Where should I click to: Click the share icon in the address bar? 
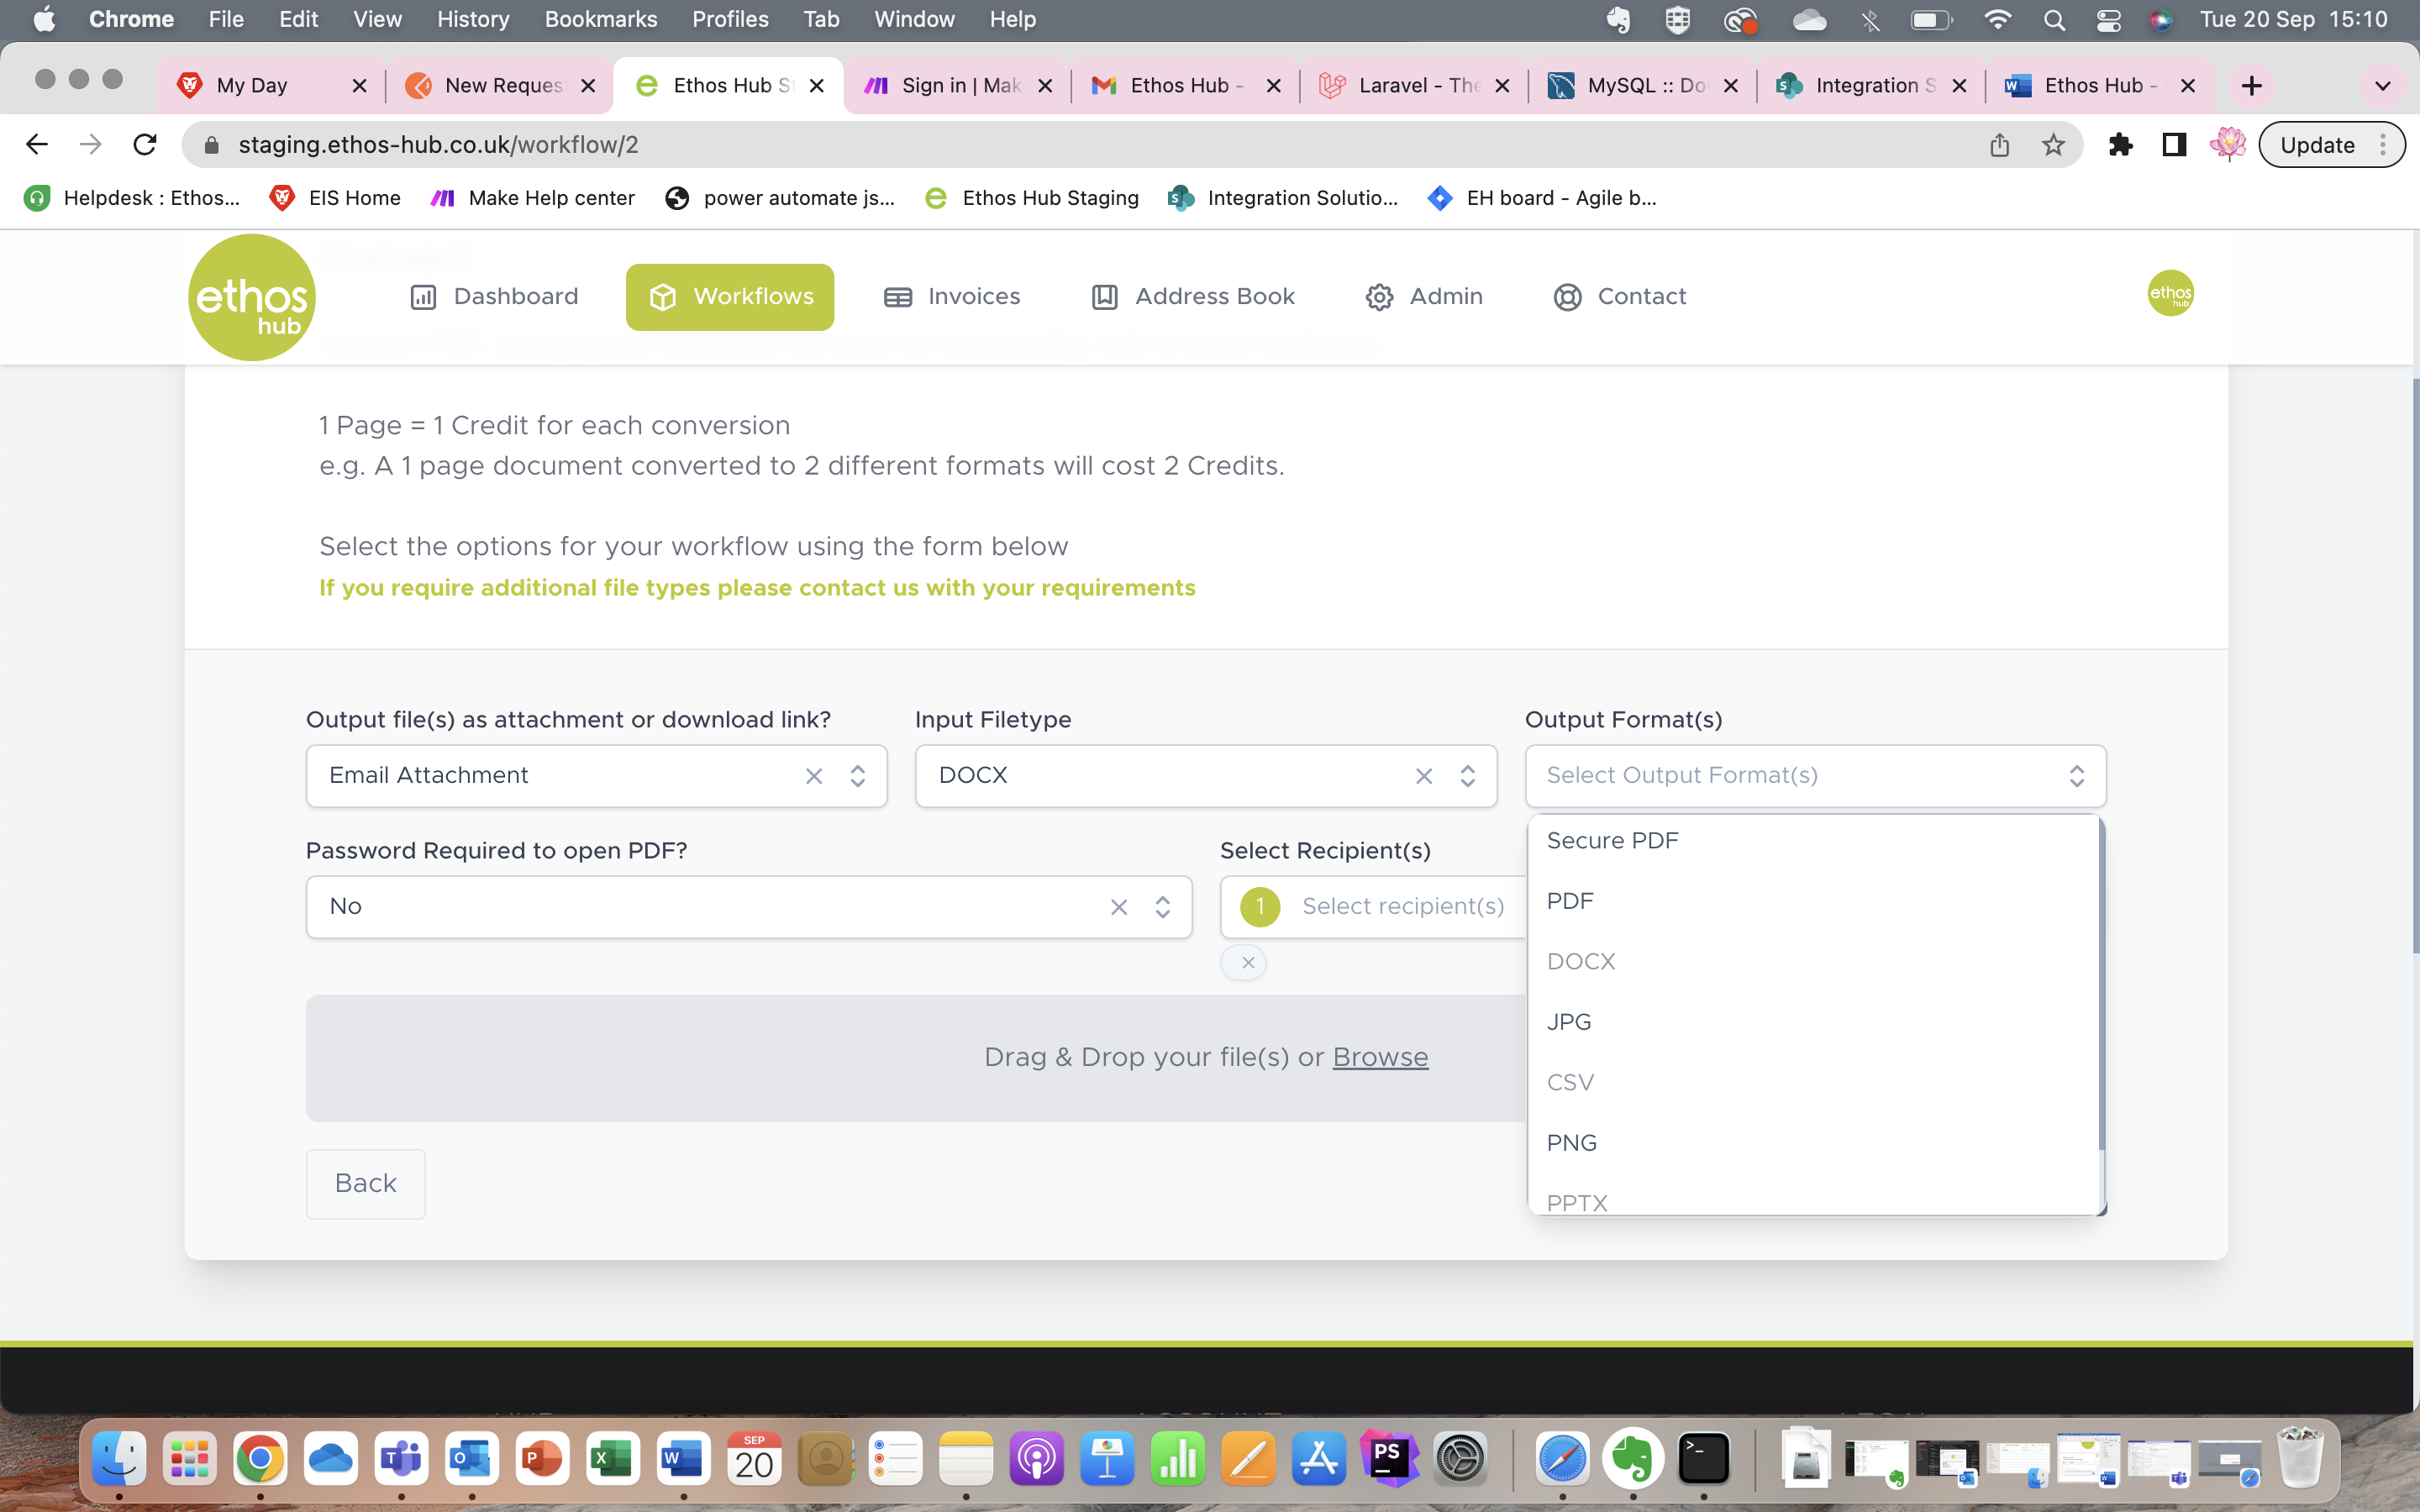tap(1998, 144)
